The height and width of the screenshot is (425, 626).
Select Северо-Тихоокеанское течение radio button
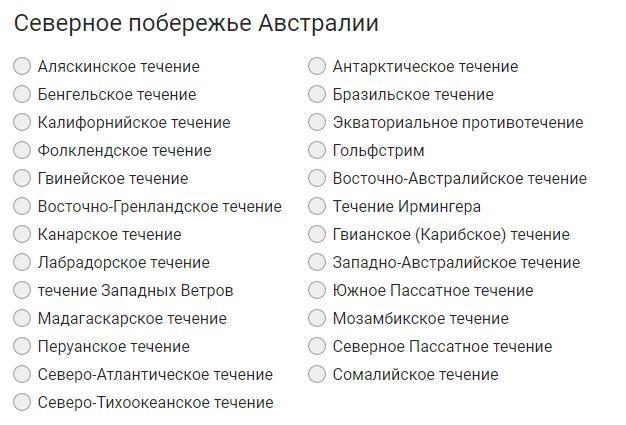(x=22, y=402)
